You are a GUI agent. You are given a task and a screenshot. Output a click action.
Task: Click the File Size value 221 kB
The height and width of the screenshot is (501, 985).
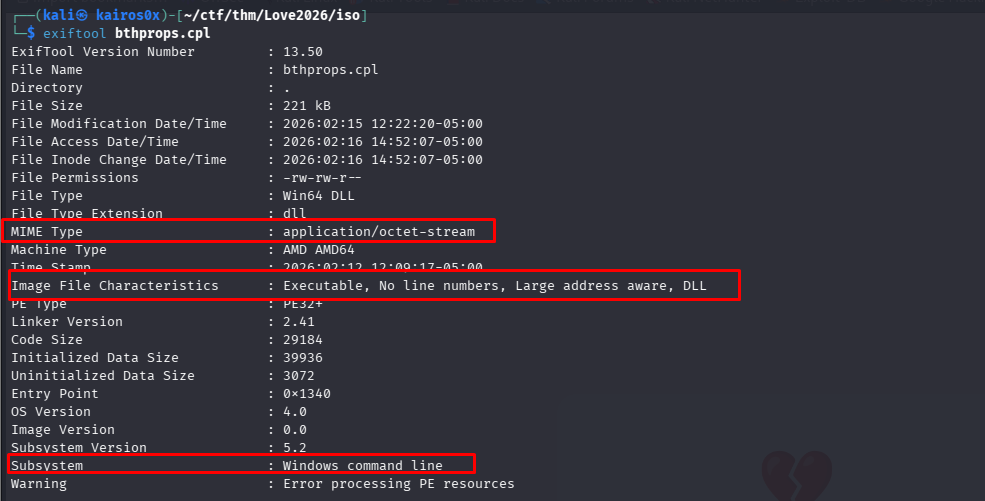(307, 106)
